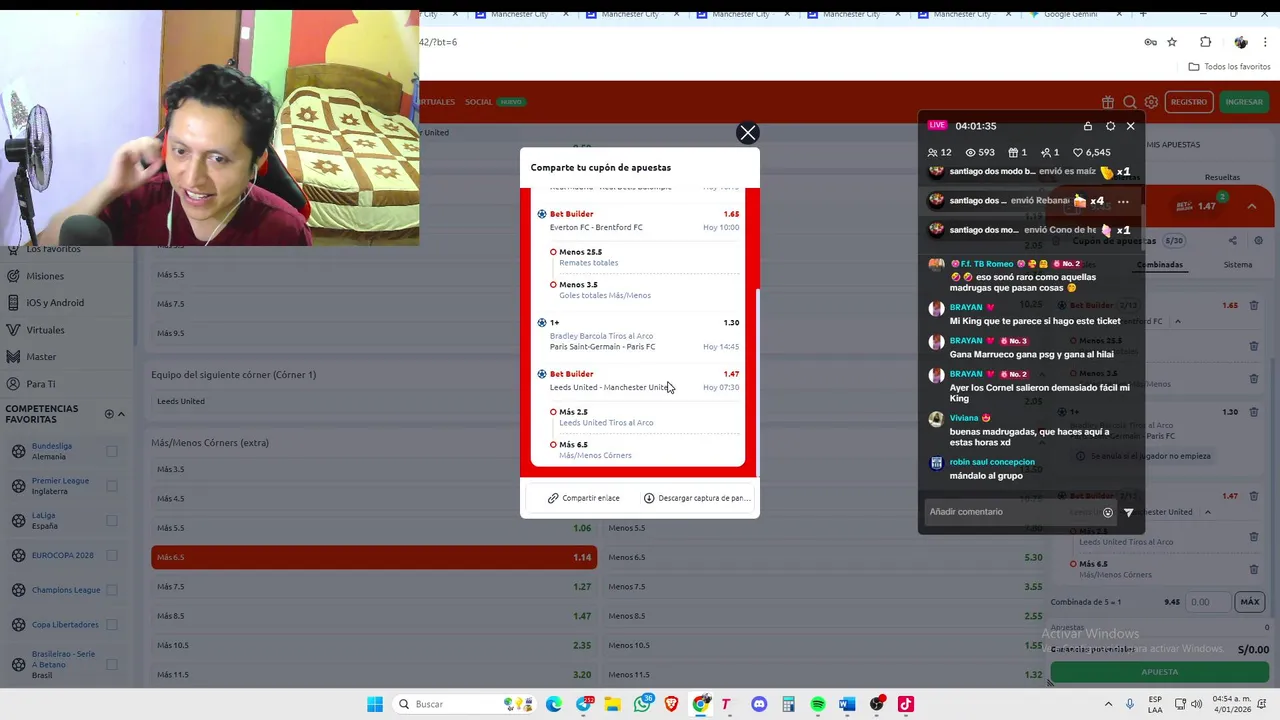Send comment with paper plane icon
Screen dimensions: 1280x720
pyautogui.click(x=1129, y=512)
